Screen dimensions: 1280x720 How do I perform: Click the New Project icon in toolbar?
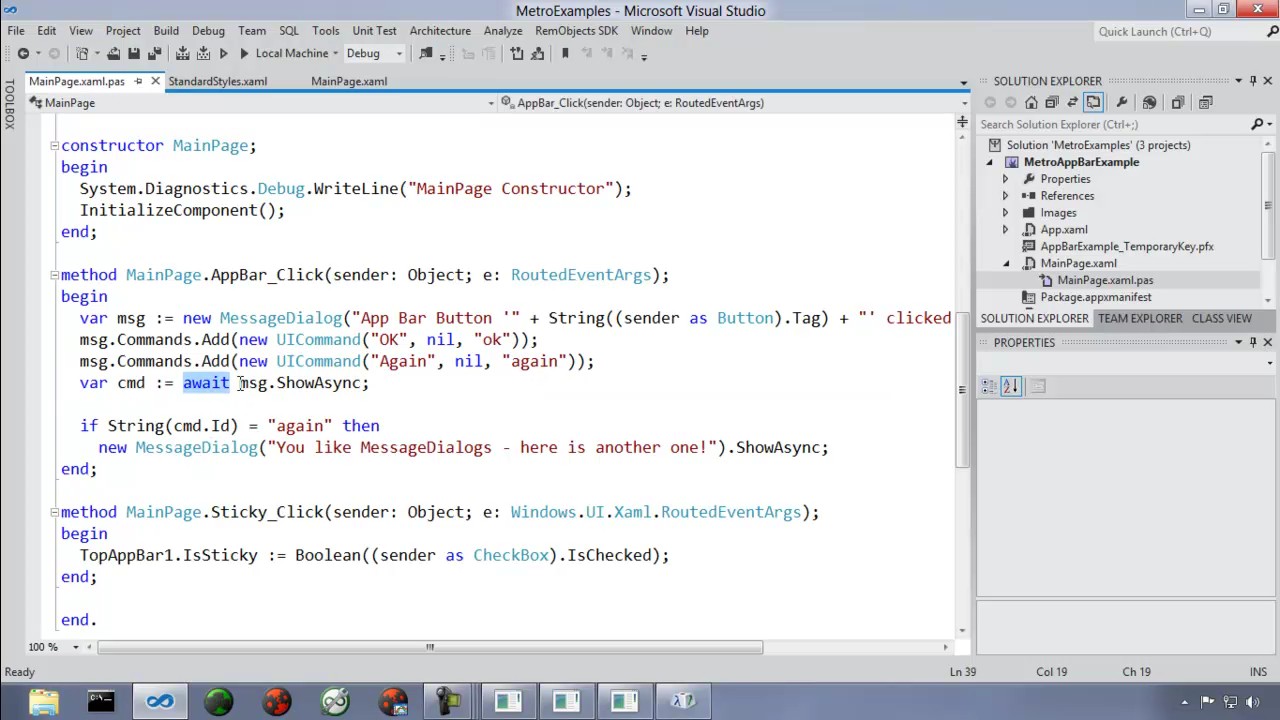(81, 53)
